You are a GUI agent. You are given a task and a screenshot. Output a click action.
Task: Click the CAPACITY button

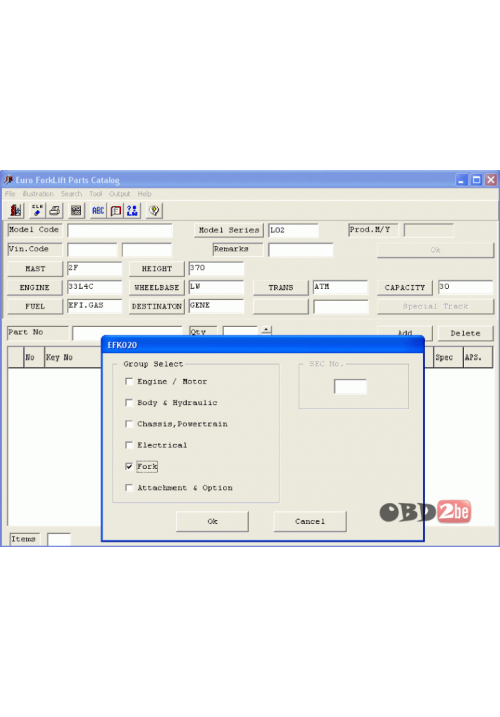(x=405, y=288)
